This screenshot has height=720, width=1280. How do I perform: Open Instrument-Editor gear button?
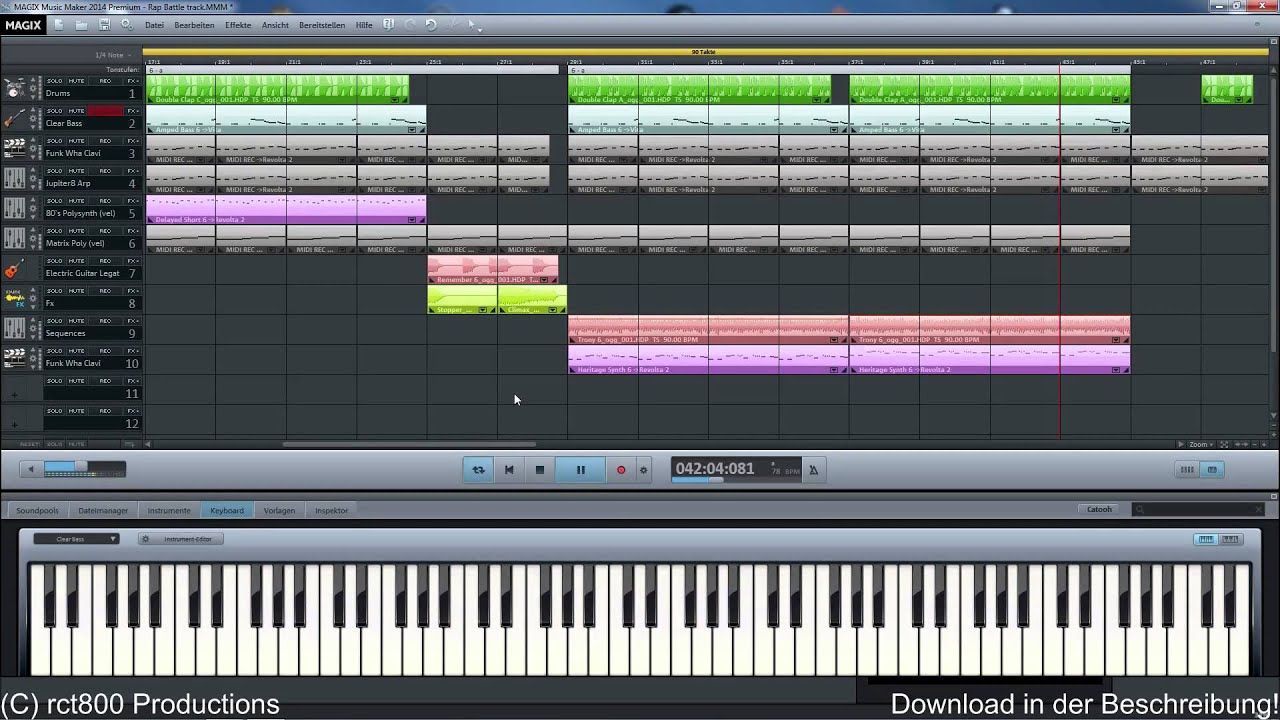[182, 539]
